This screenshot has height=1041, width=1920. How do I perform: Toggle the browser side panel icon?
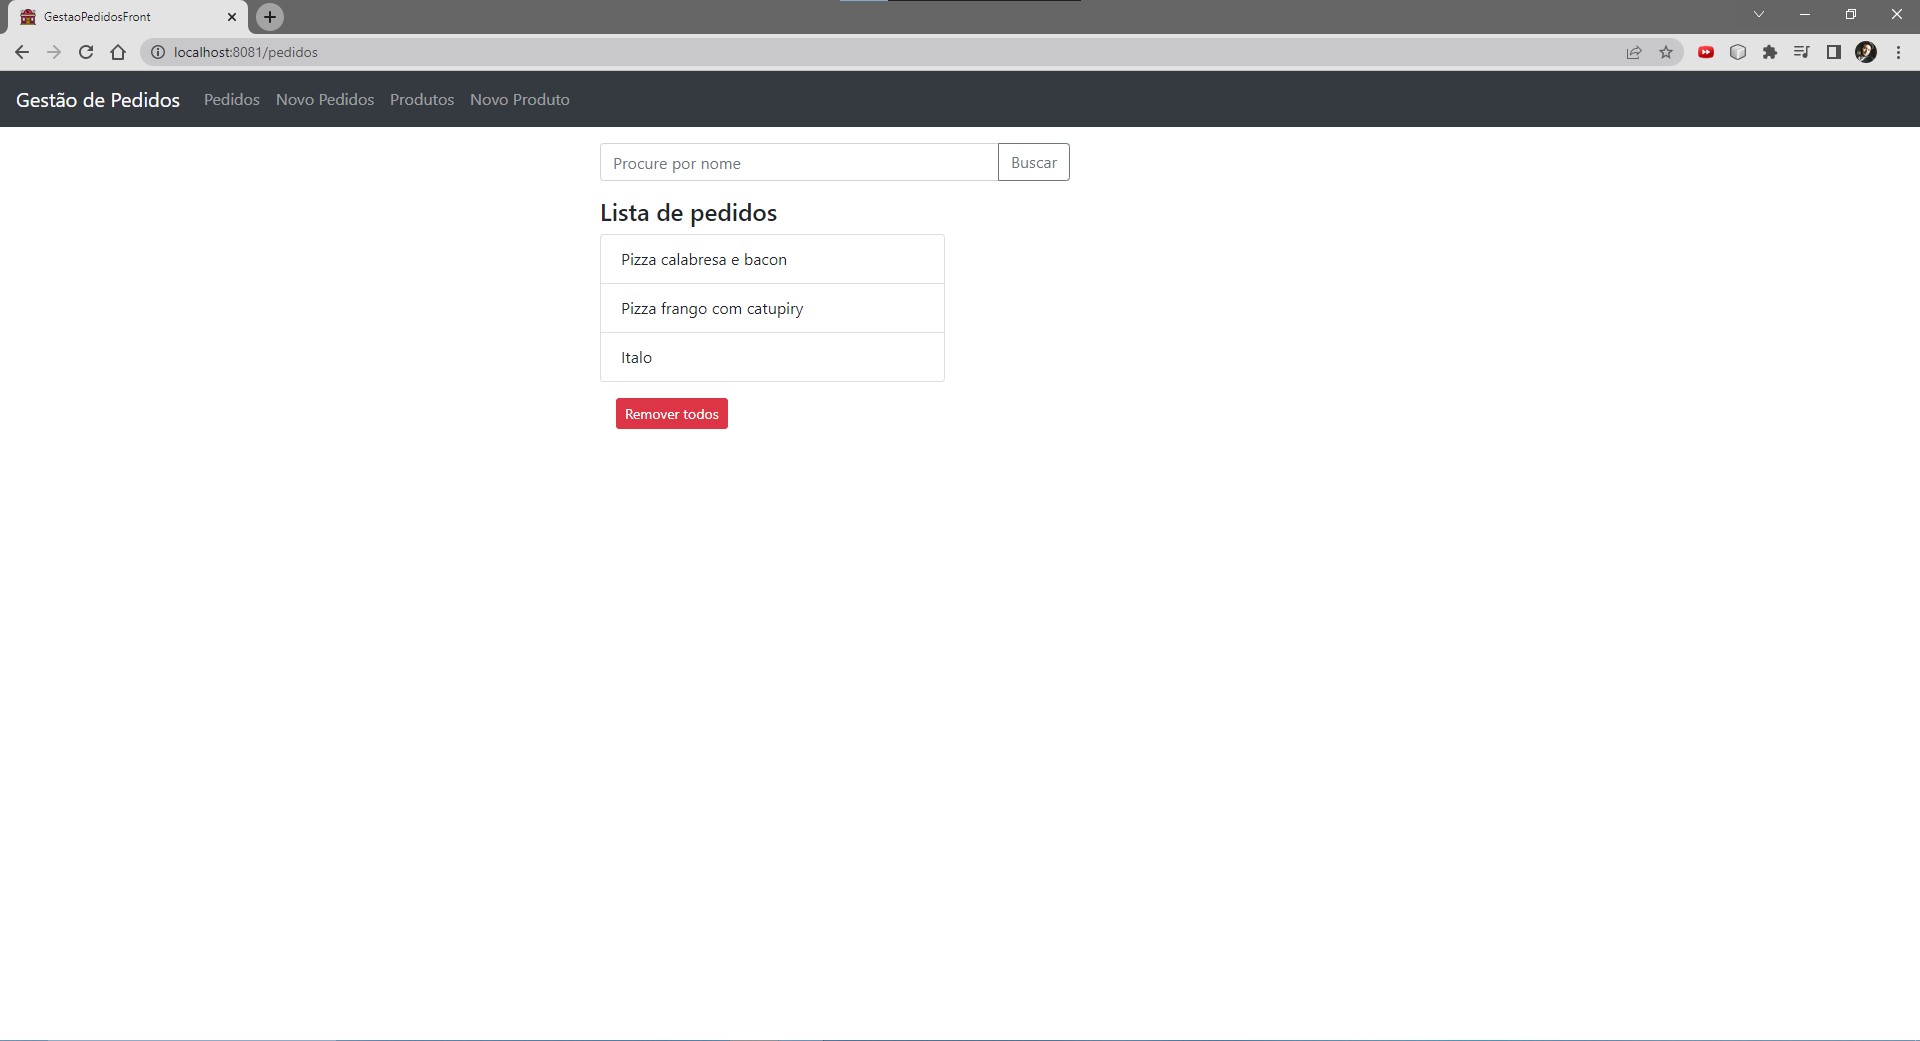click(1834, 51)
